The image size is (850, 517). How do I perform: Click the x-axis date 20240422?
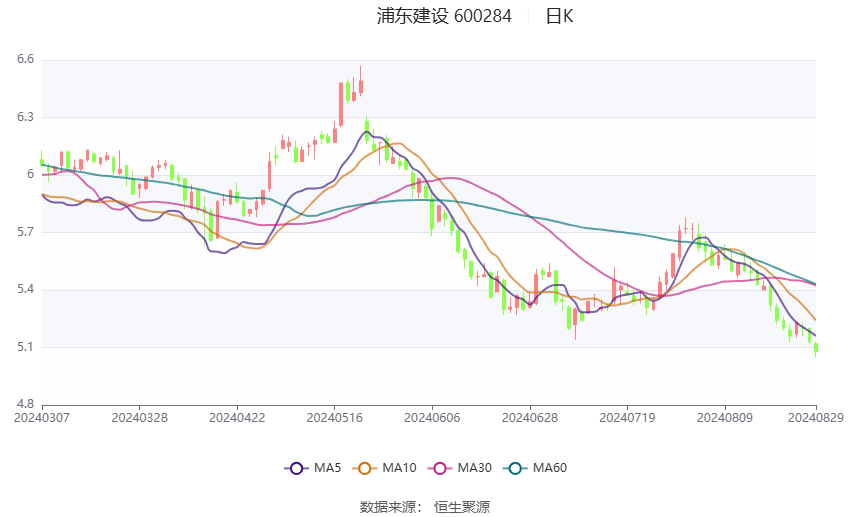237,418
